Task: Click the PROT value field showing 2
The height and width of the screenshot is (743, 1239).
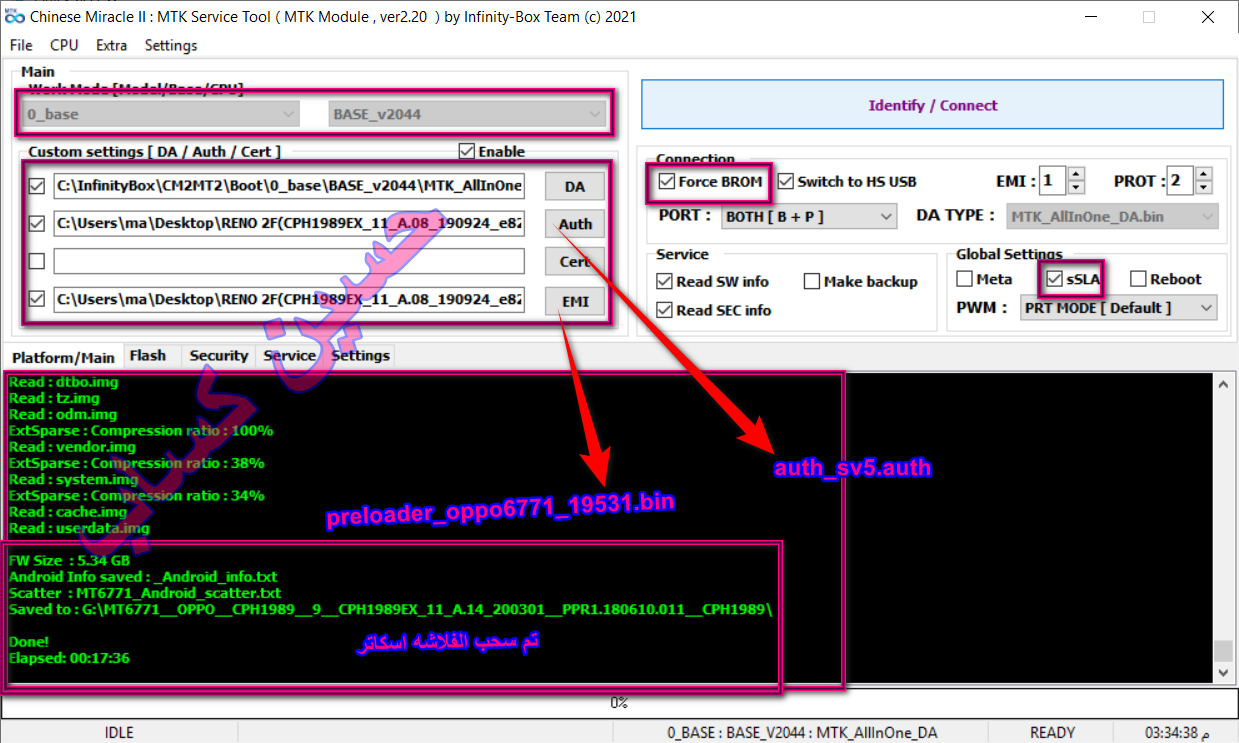Action: [x=1181, y=181]
